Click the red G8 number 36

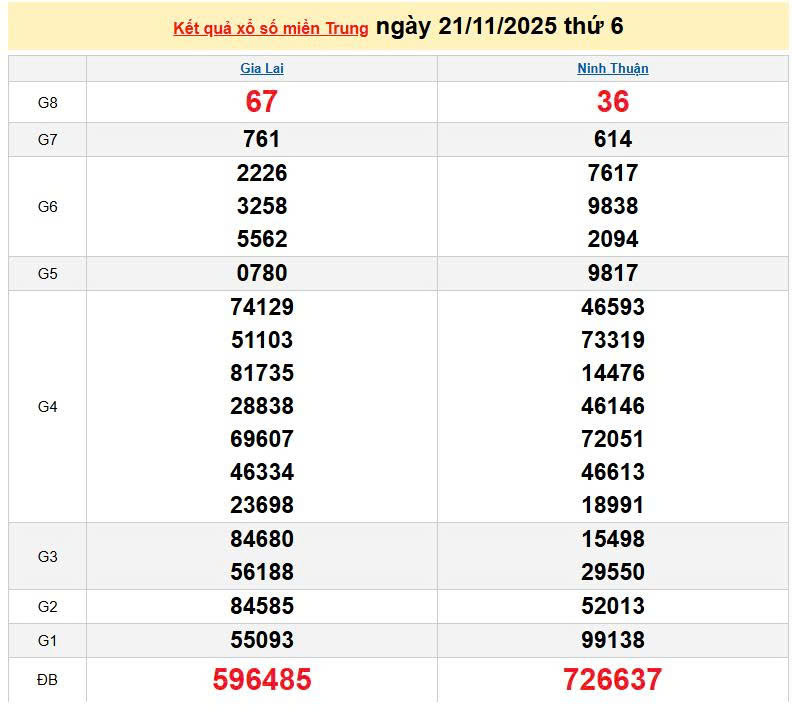coord(612,102)
